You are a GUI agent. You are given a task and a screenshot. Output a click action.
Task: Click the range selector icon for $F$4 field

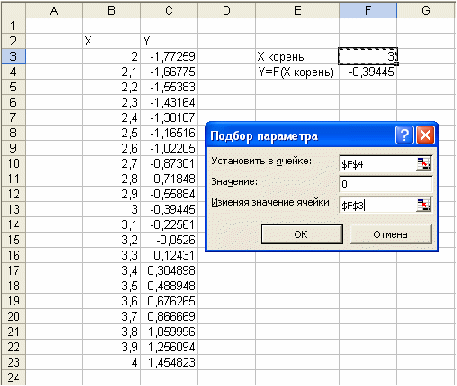(x=424, y=164)
